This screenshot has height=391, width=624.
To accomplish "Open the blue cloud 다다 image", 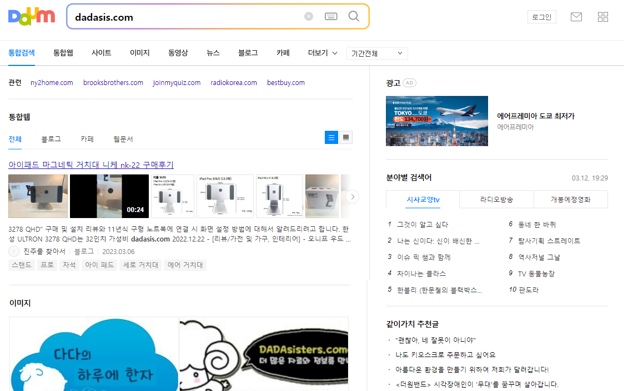I will click(94, 354).
